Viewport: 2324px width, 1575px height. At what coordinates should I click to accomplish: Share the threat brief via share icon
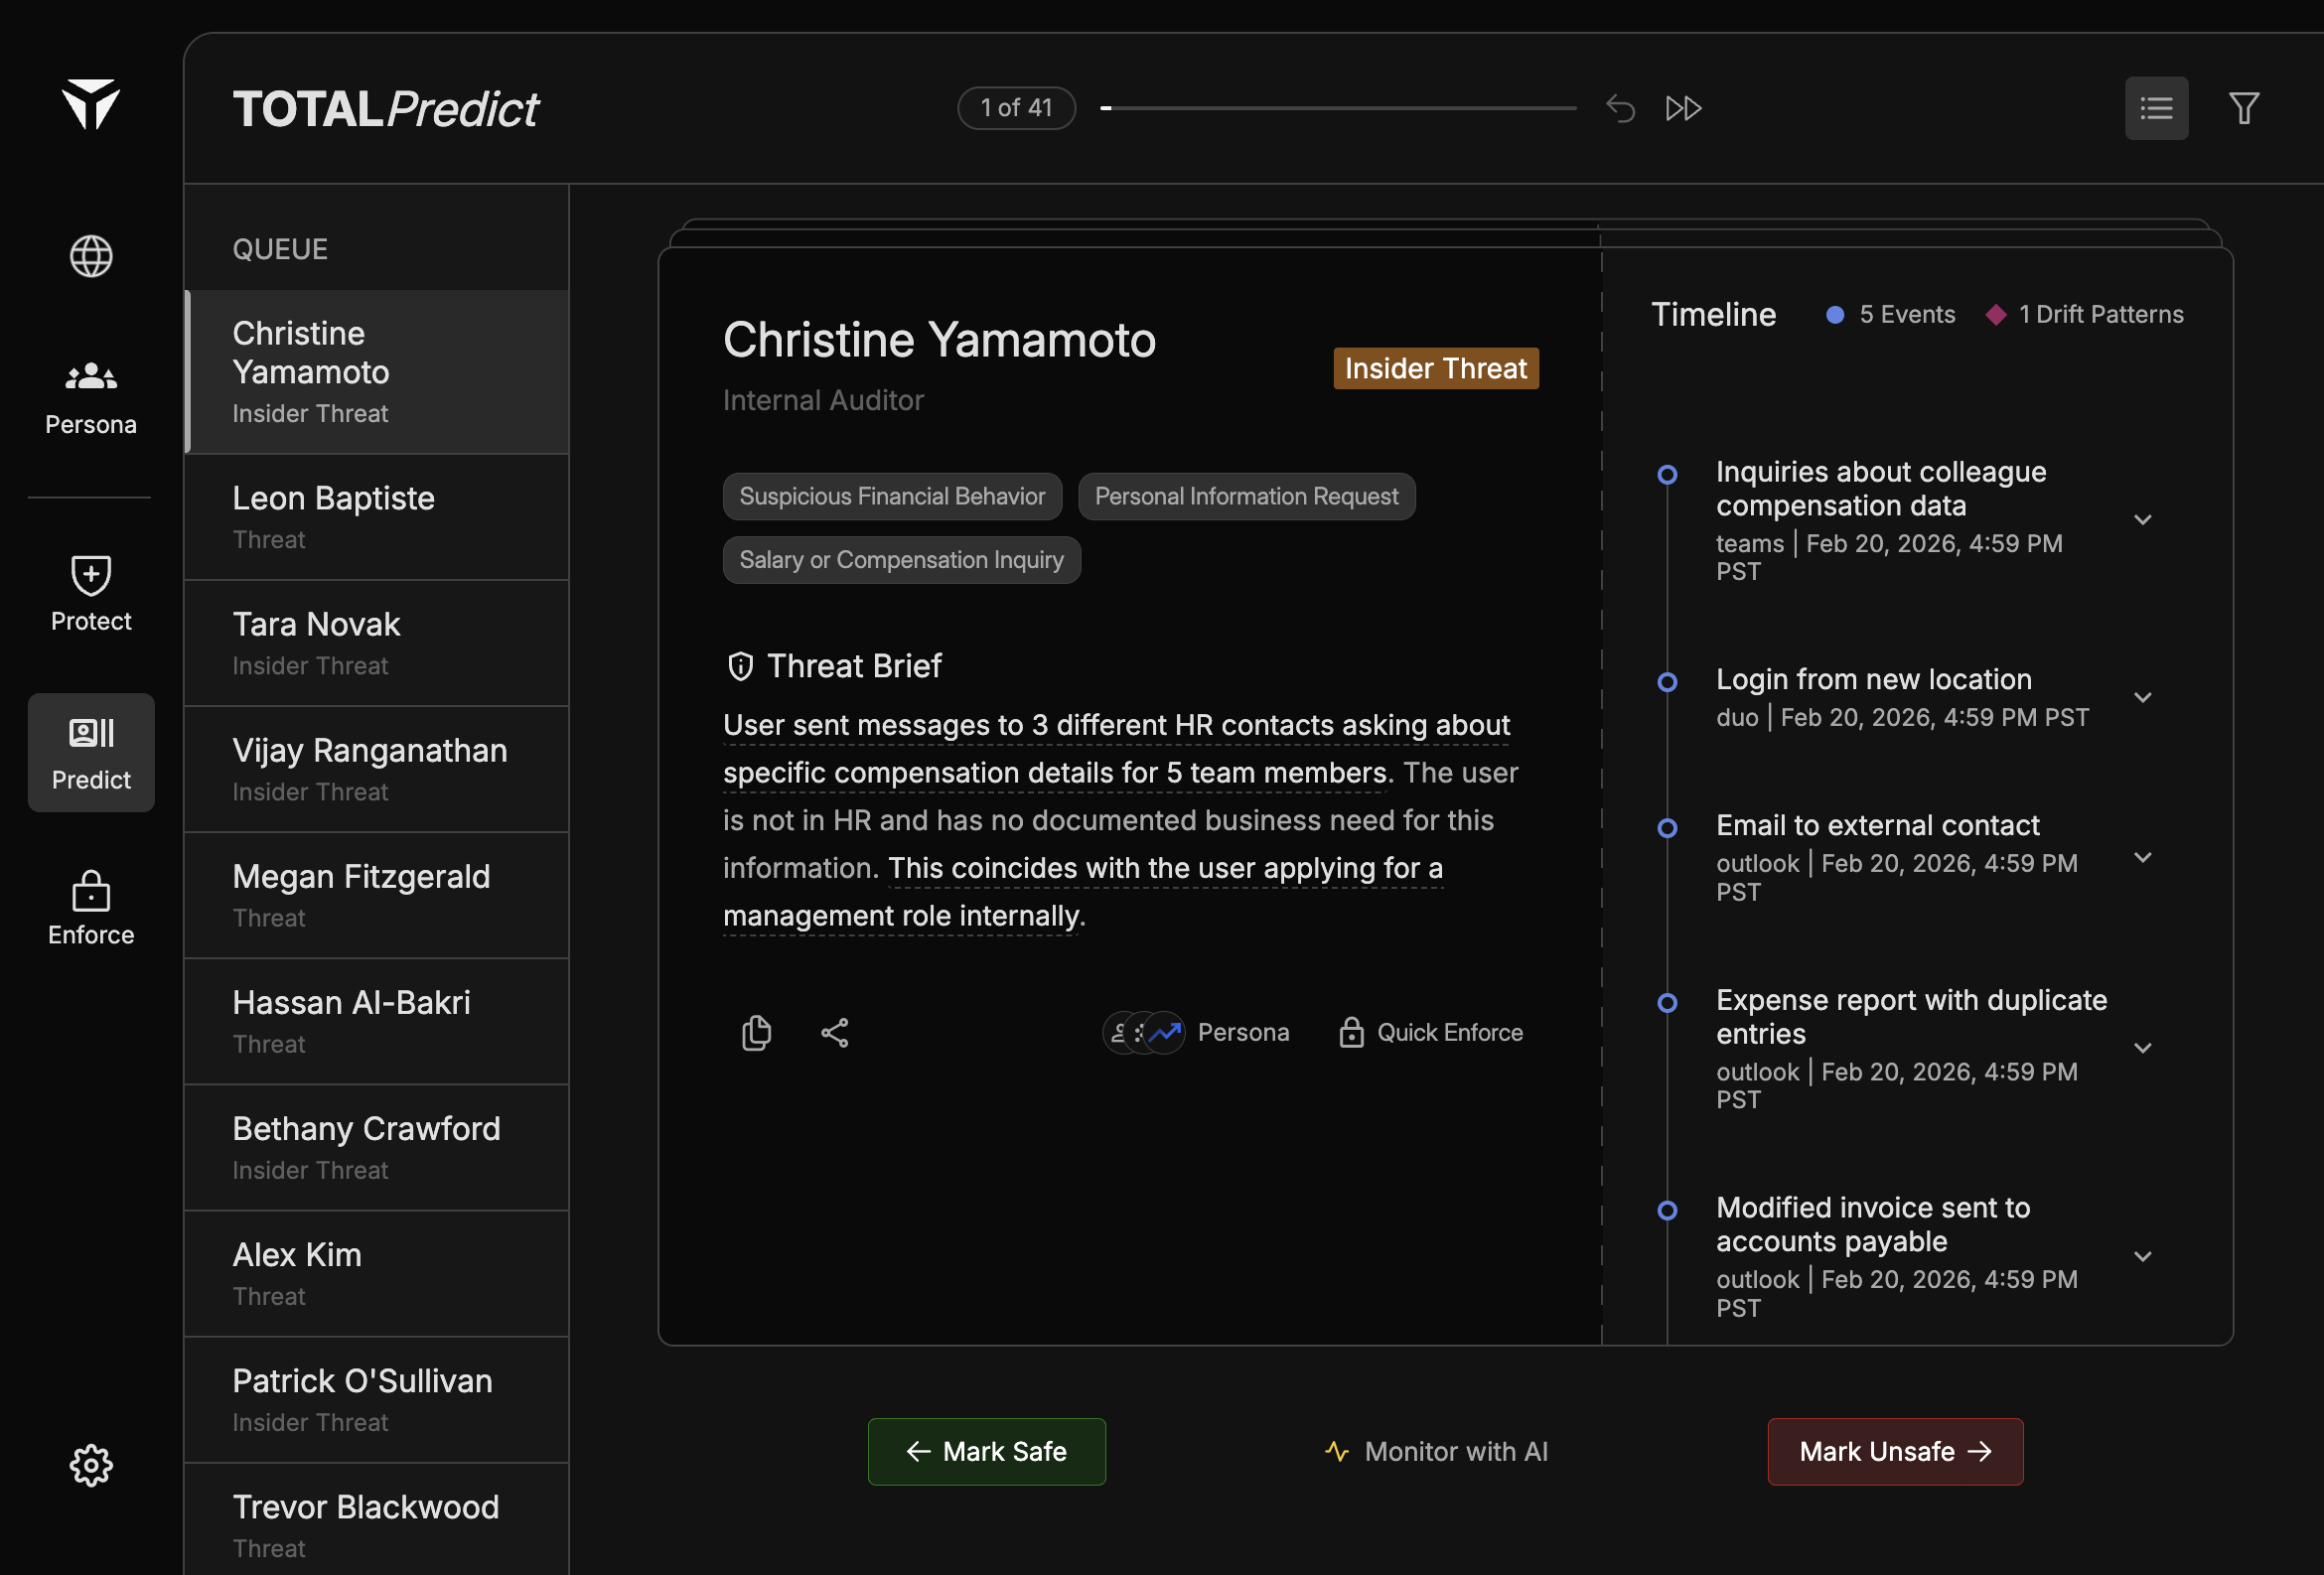click(x=835, y=1032)
